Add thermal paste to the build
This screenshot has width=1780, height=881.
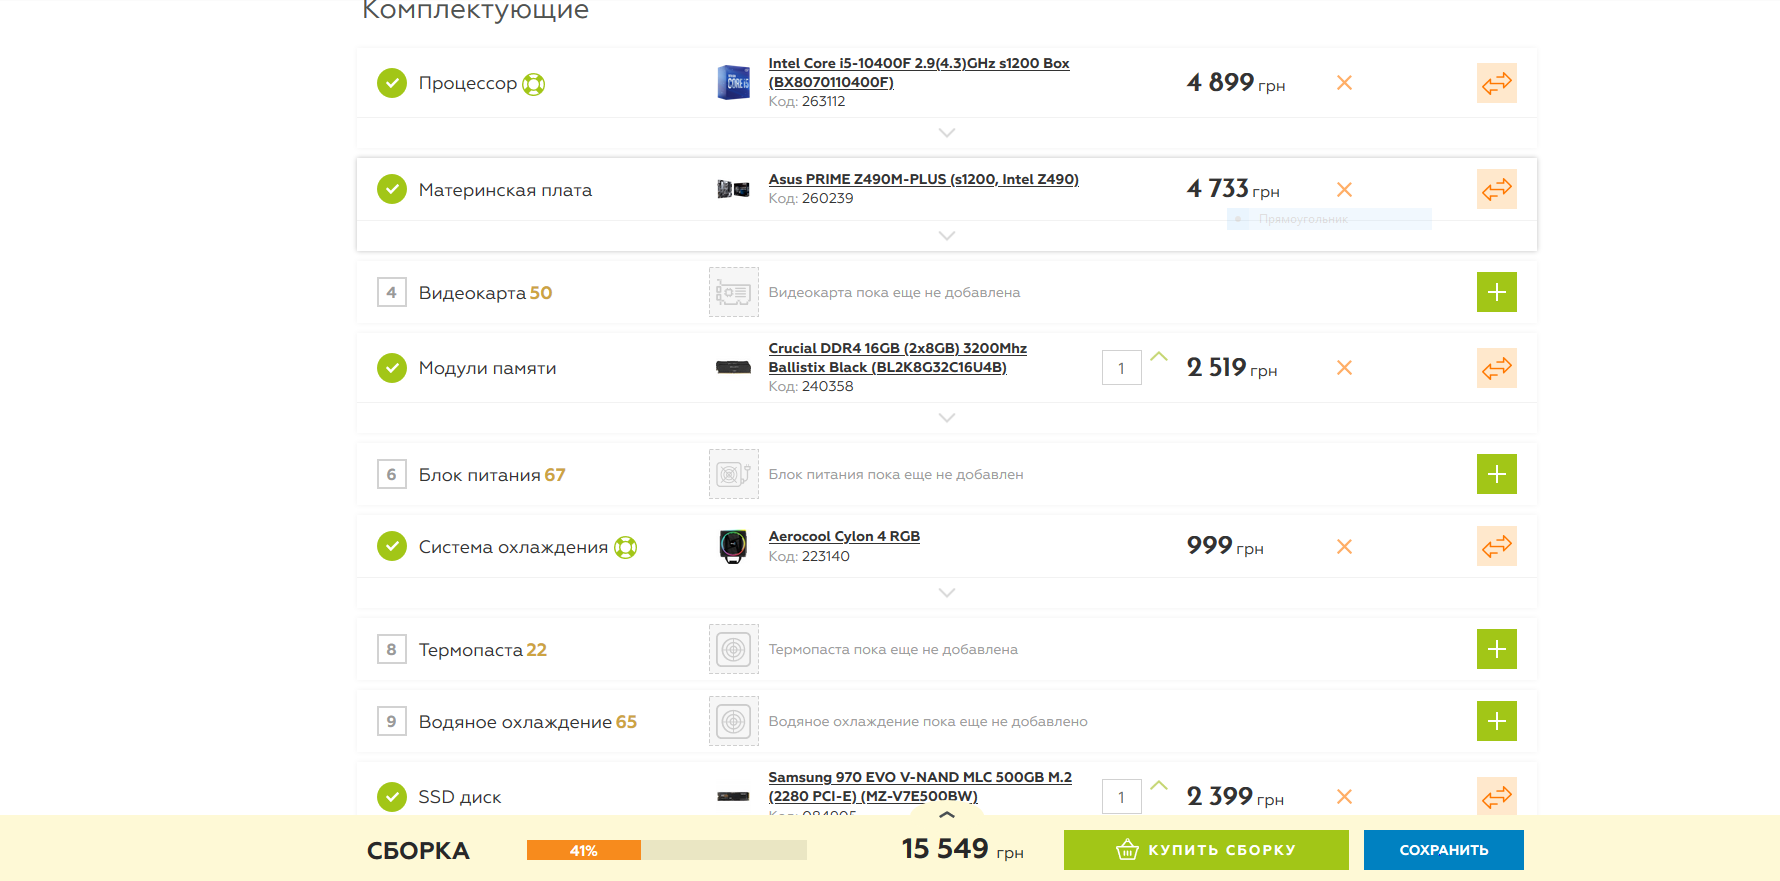(x=1496, y=649)
